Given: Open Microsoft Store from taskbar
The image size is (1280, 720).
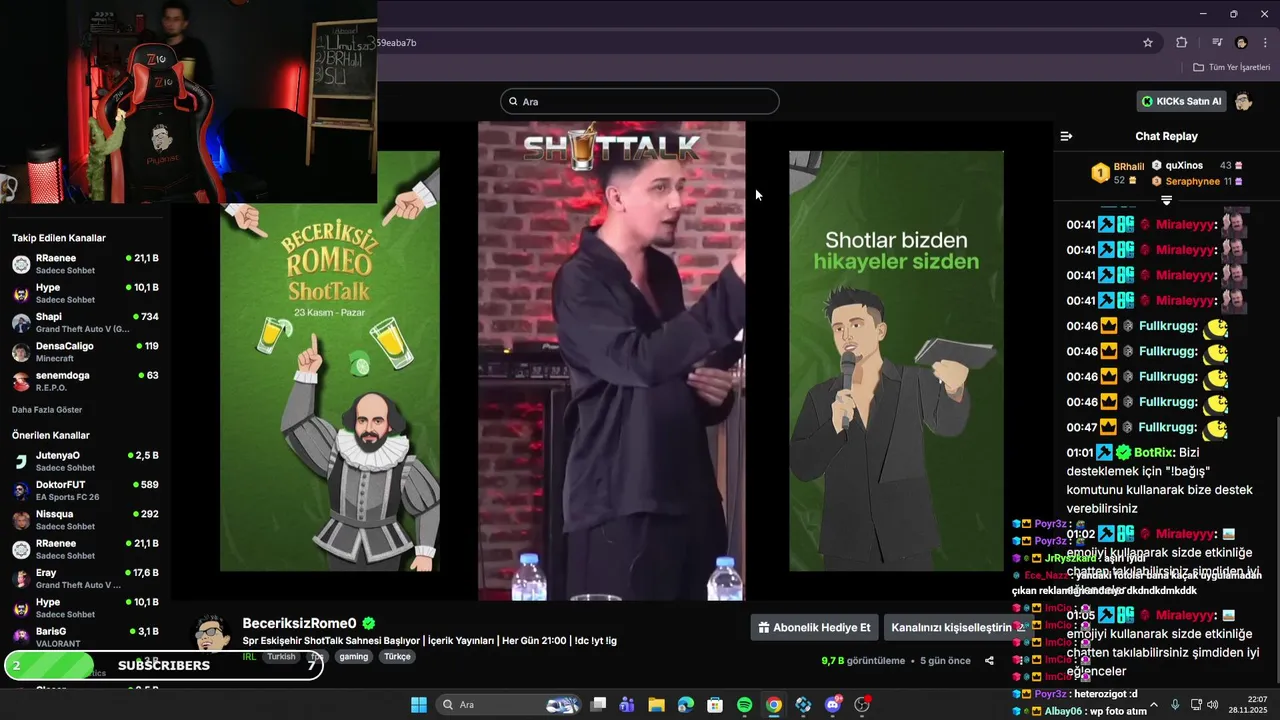Looking at the screenshot, I should pos(715,705).
